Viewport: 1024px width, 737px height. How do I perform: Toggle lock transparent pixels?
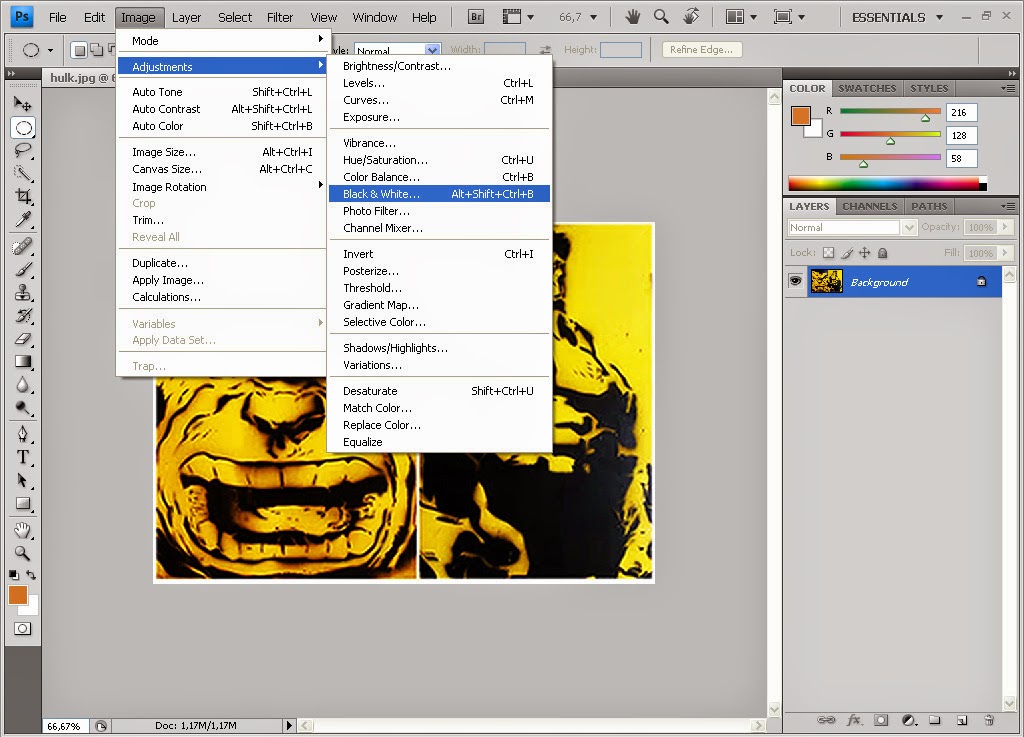[828, 253]
